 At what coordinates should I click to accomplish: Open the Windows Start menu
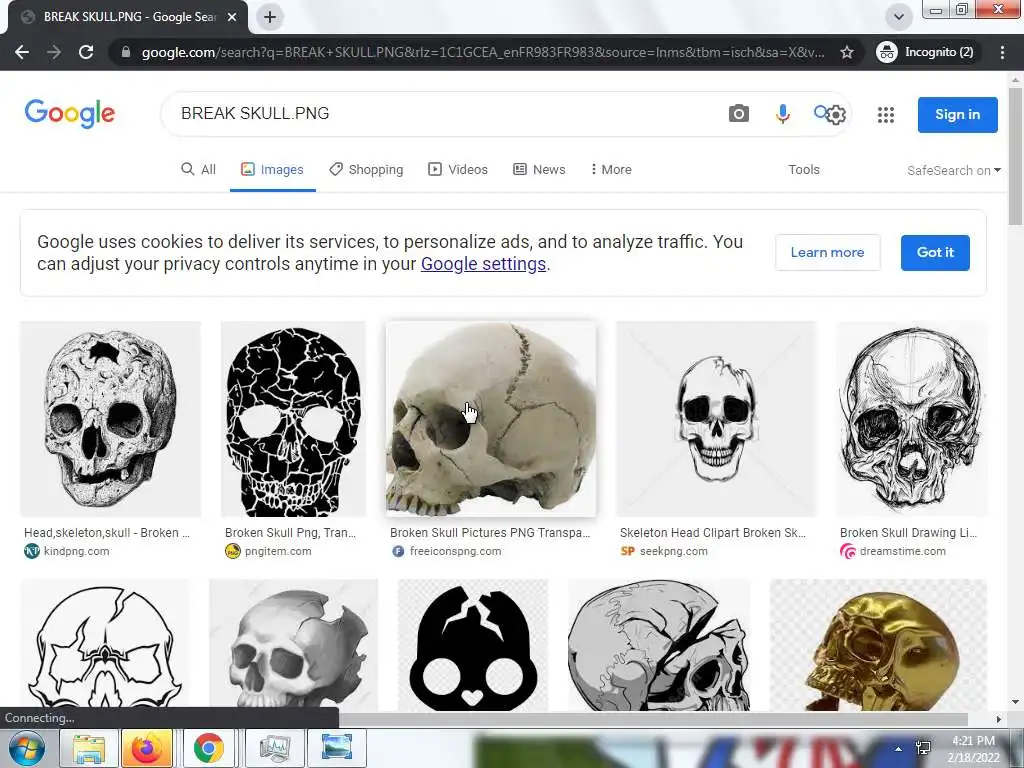pyautogui.click(x=27, y=748)
